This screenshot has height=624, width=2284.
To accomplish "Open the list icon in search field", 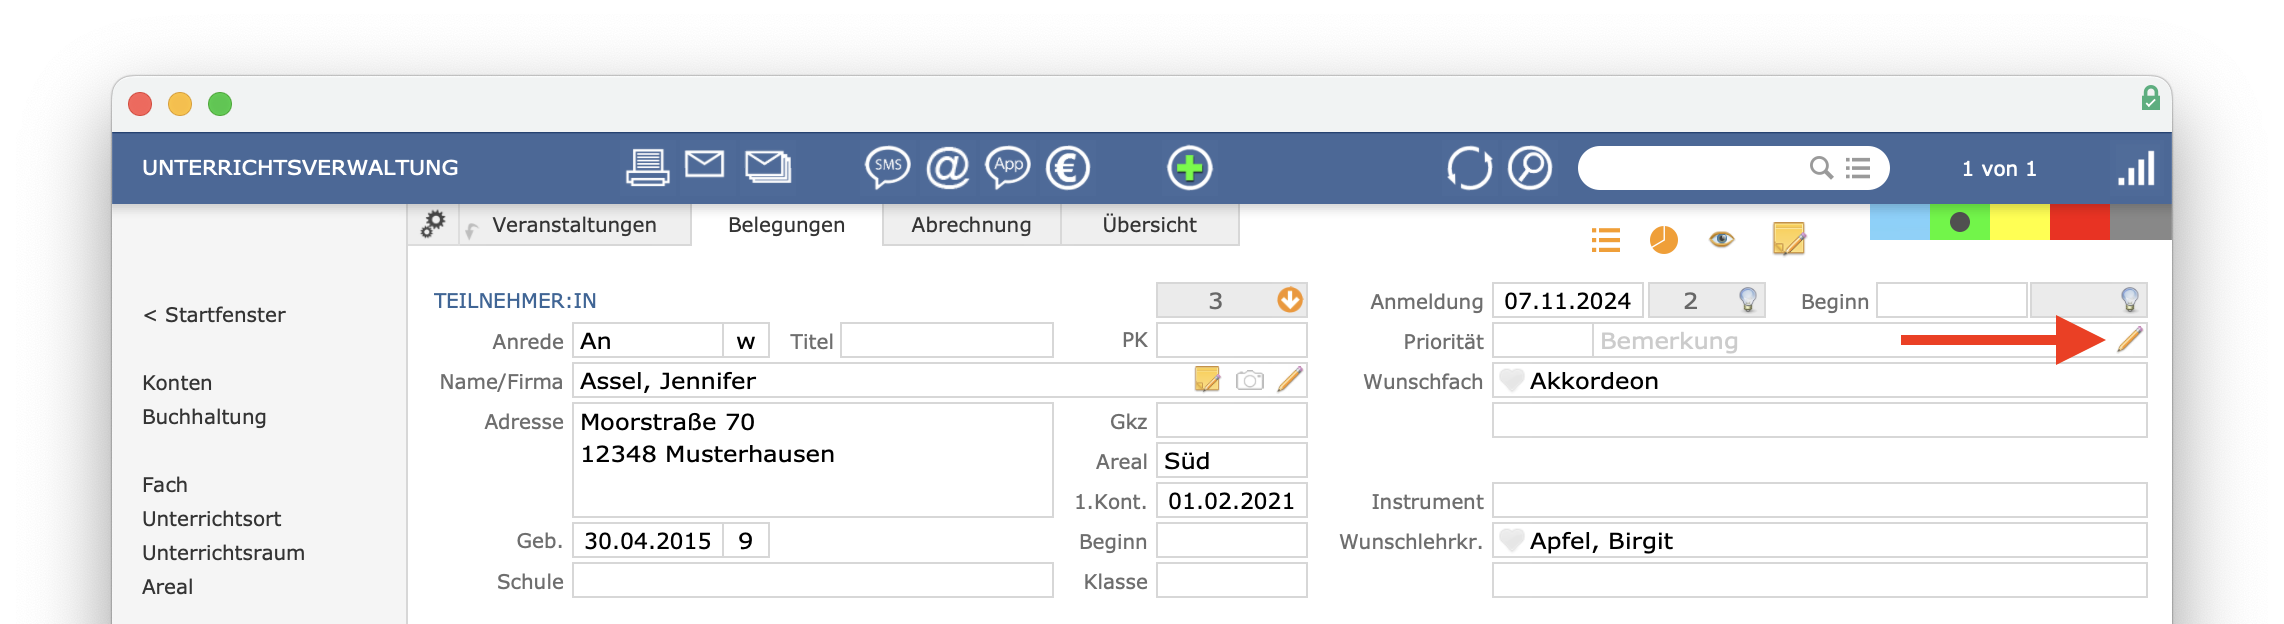I will click(x=1858, y=167).
